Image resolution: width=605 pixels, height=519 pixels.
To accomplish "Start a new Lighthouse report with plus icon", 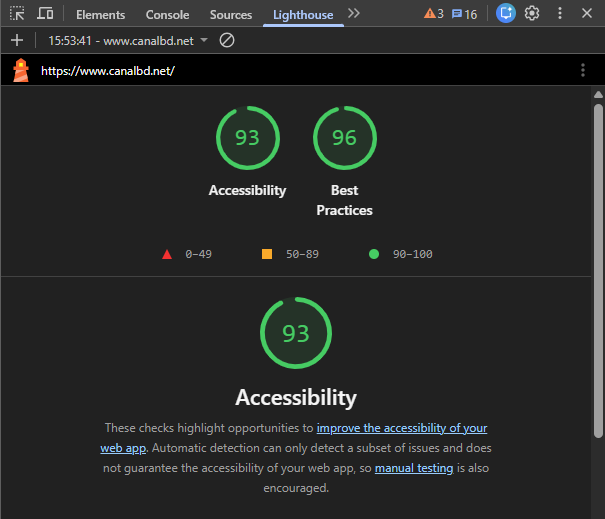I will pos(16,40).
